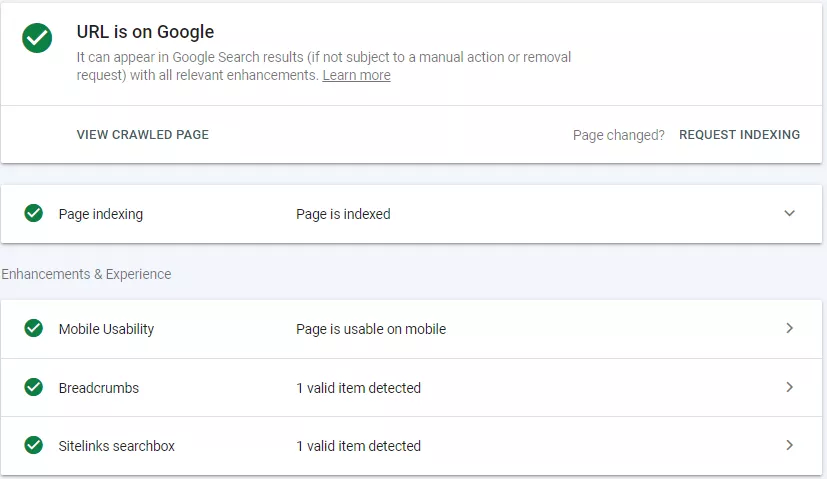Click the Request Indexing button

pos(739,135)
